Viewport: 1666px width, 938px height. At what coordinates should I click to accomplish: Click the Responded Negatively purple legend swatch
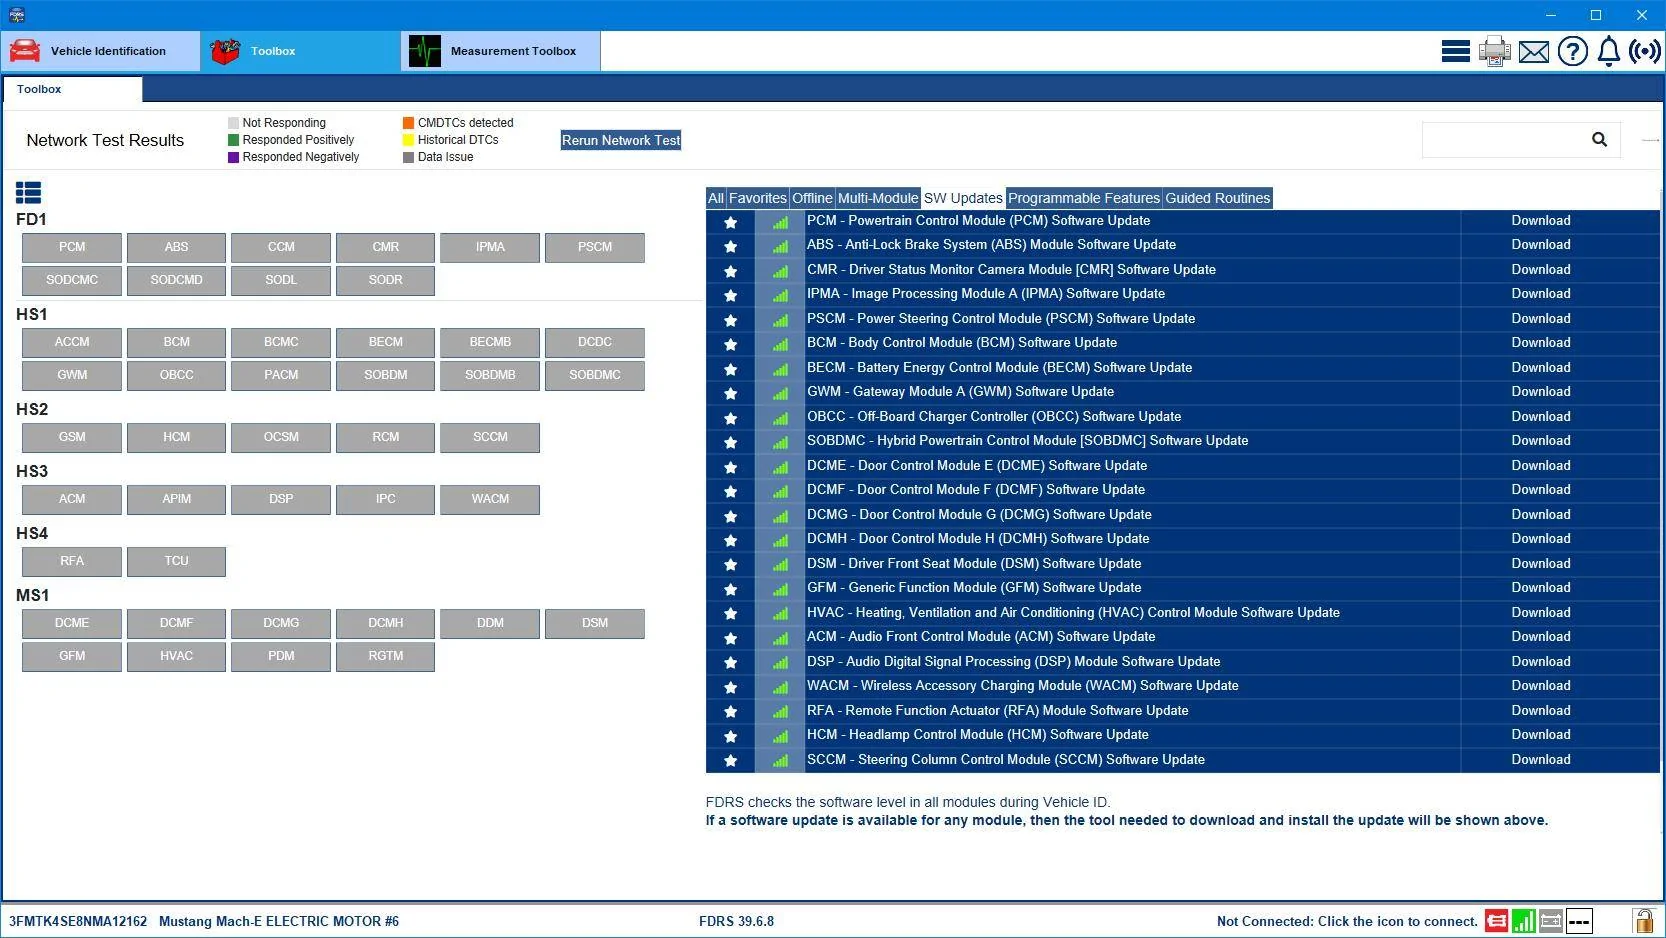pyautogui.click(x=233, y=157)
